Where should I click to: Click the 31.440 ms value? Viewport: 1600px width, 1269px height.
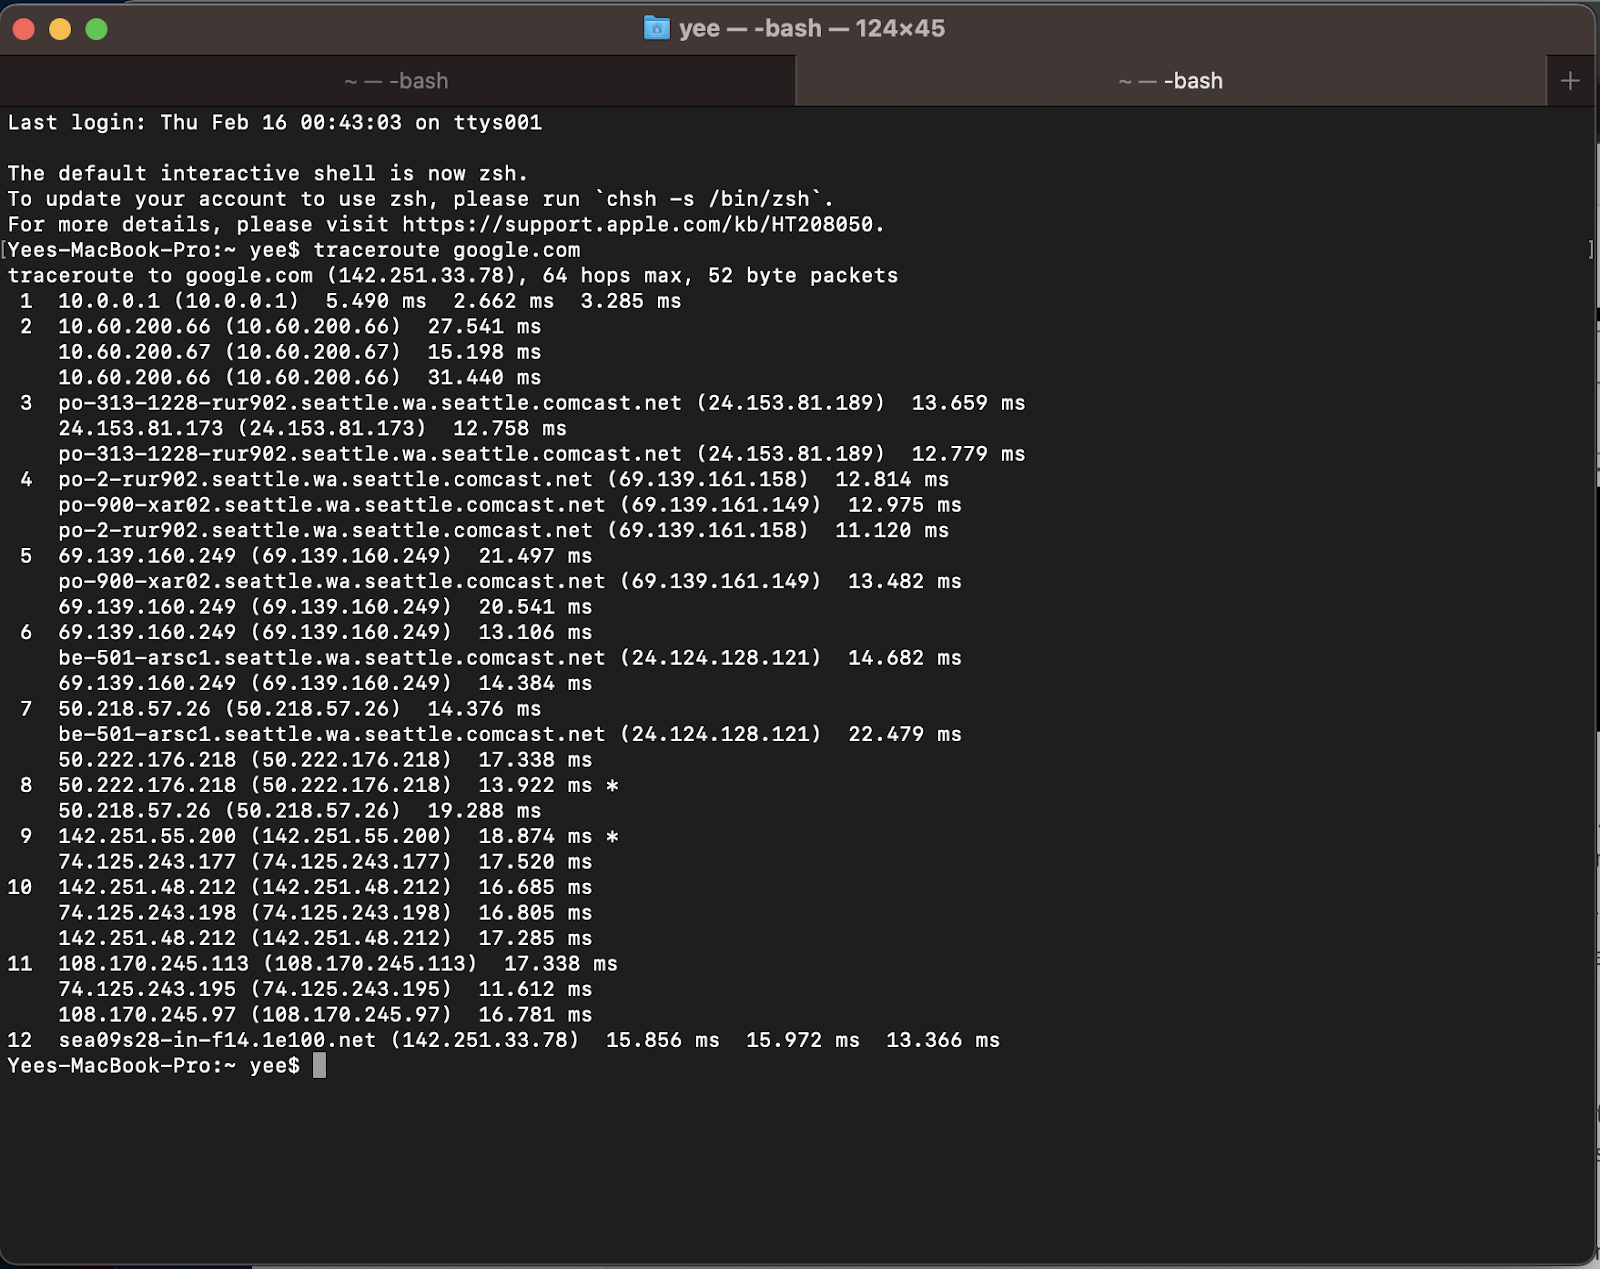[x=484, y=378]
